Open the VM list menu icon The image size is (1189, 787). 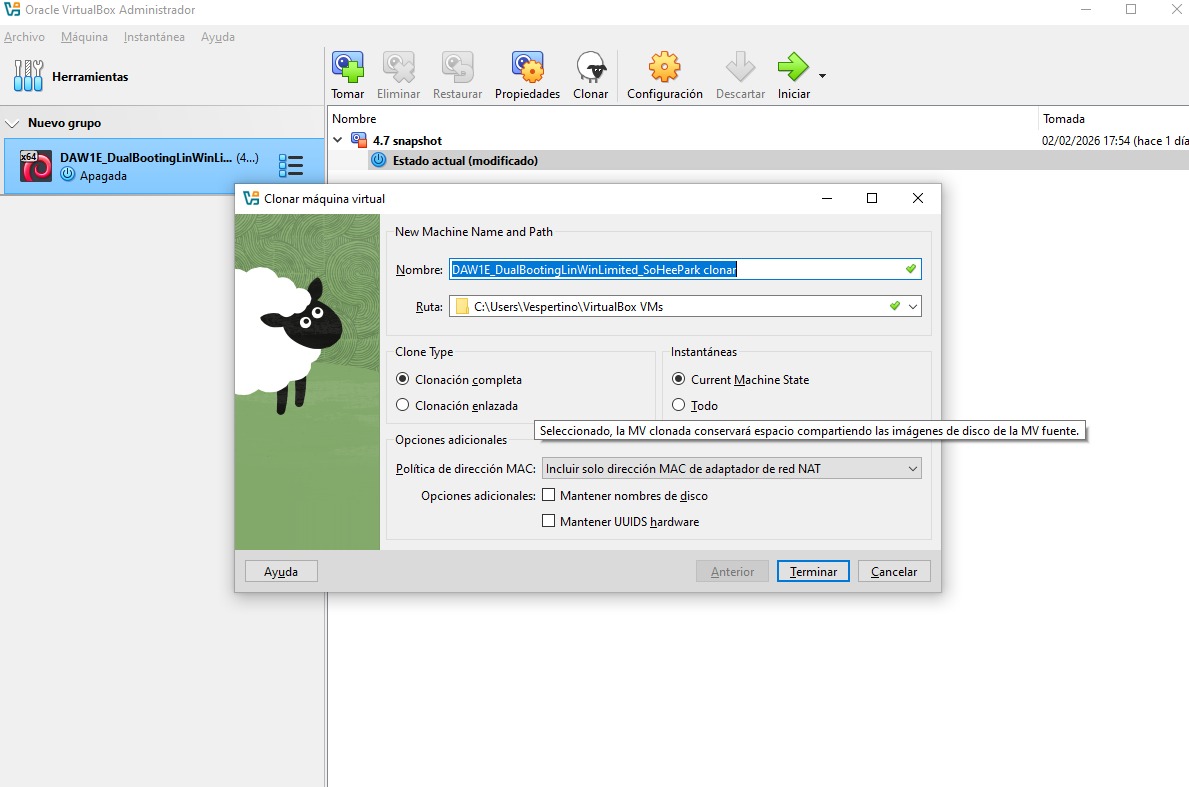[x=290, y=165]
